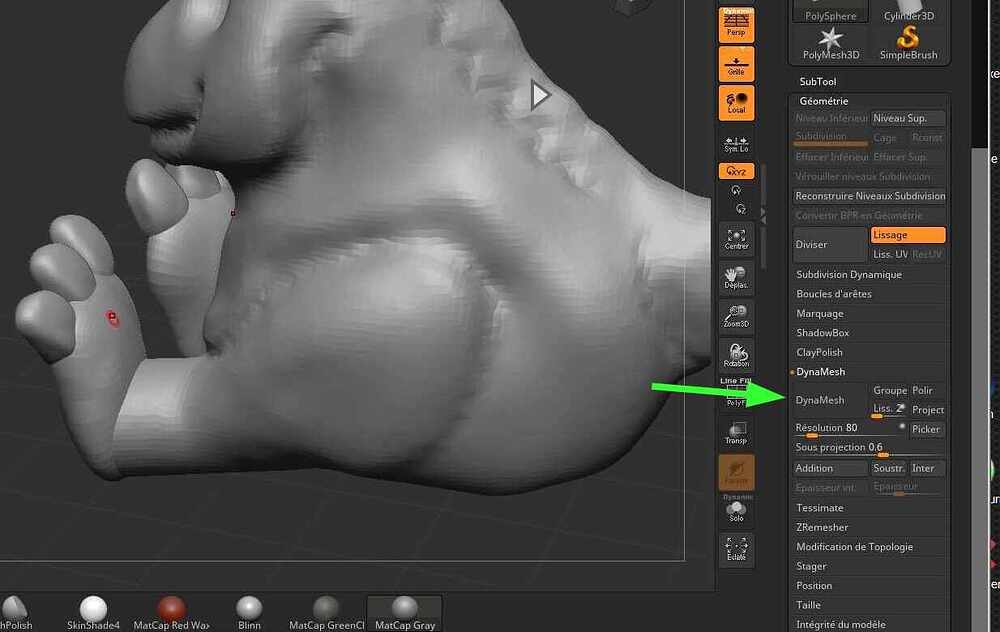Select the Cylinder3D tool
Viewport: 1000px width, 632px height.
point(908,11)
